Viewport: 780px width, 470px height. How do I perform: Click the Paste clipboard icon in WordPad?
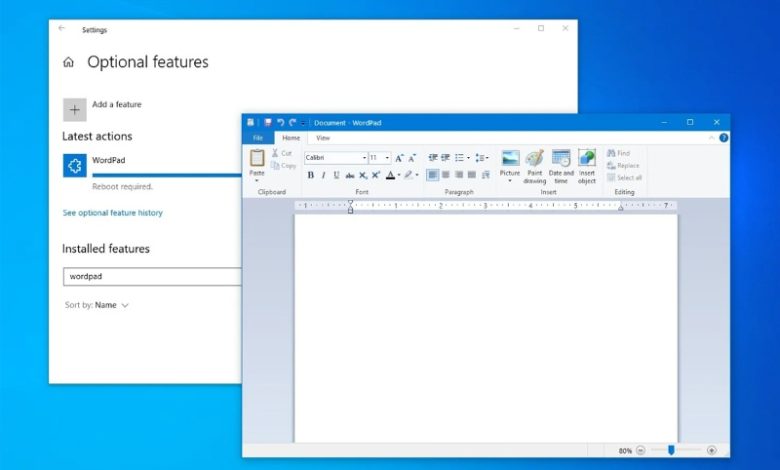[x=257, y=158]
